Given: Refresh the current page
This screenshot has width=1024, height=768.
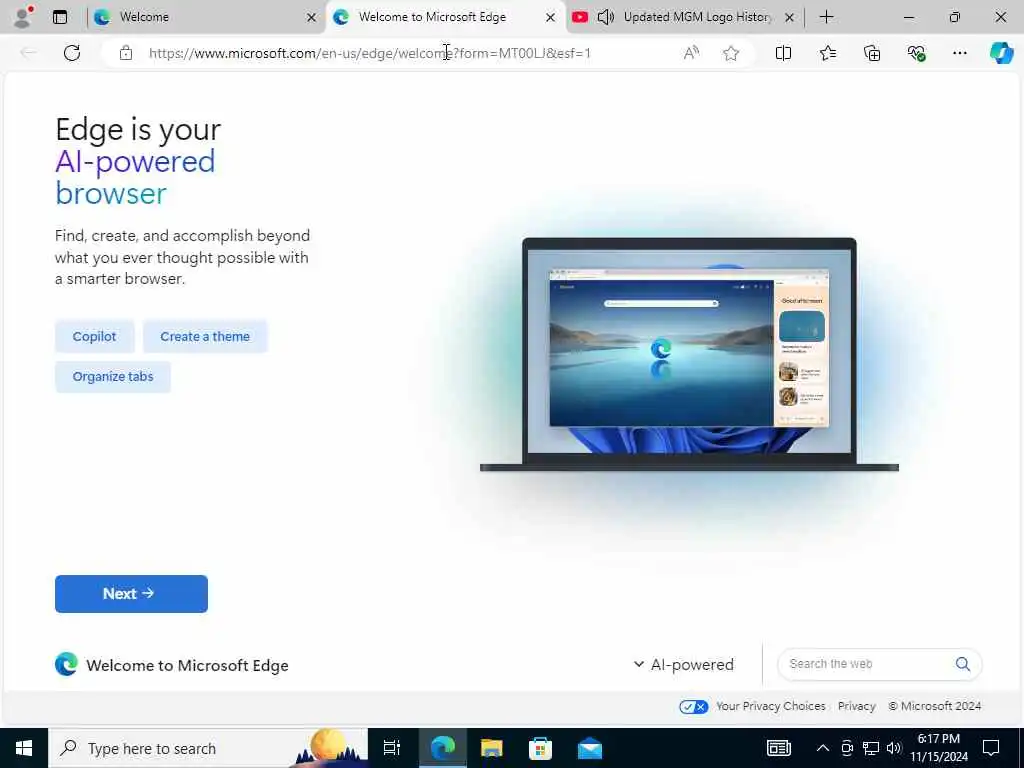Looking at the screenshot, I should click(72, 53).
